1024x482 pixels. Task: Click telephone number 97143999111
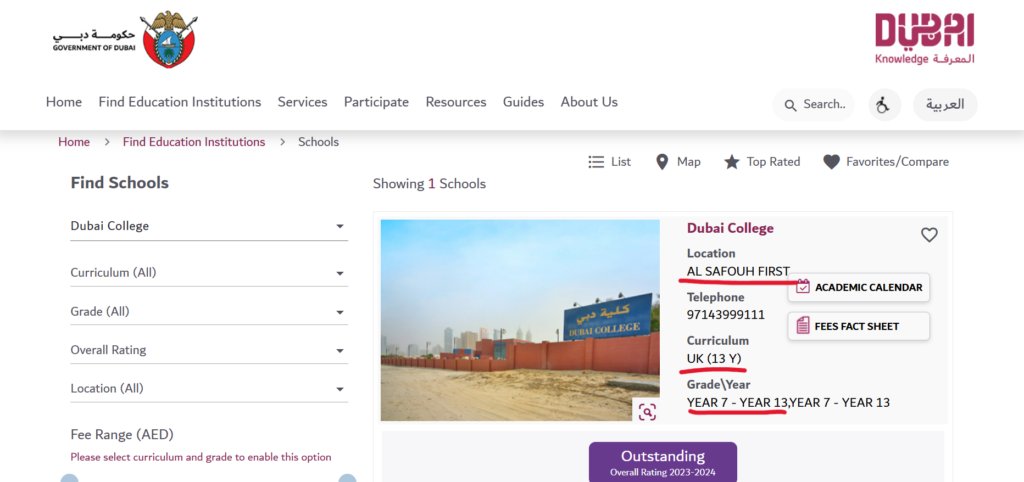[x=726, y=315]
